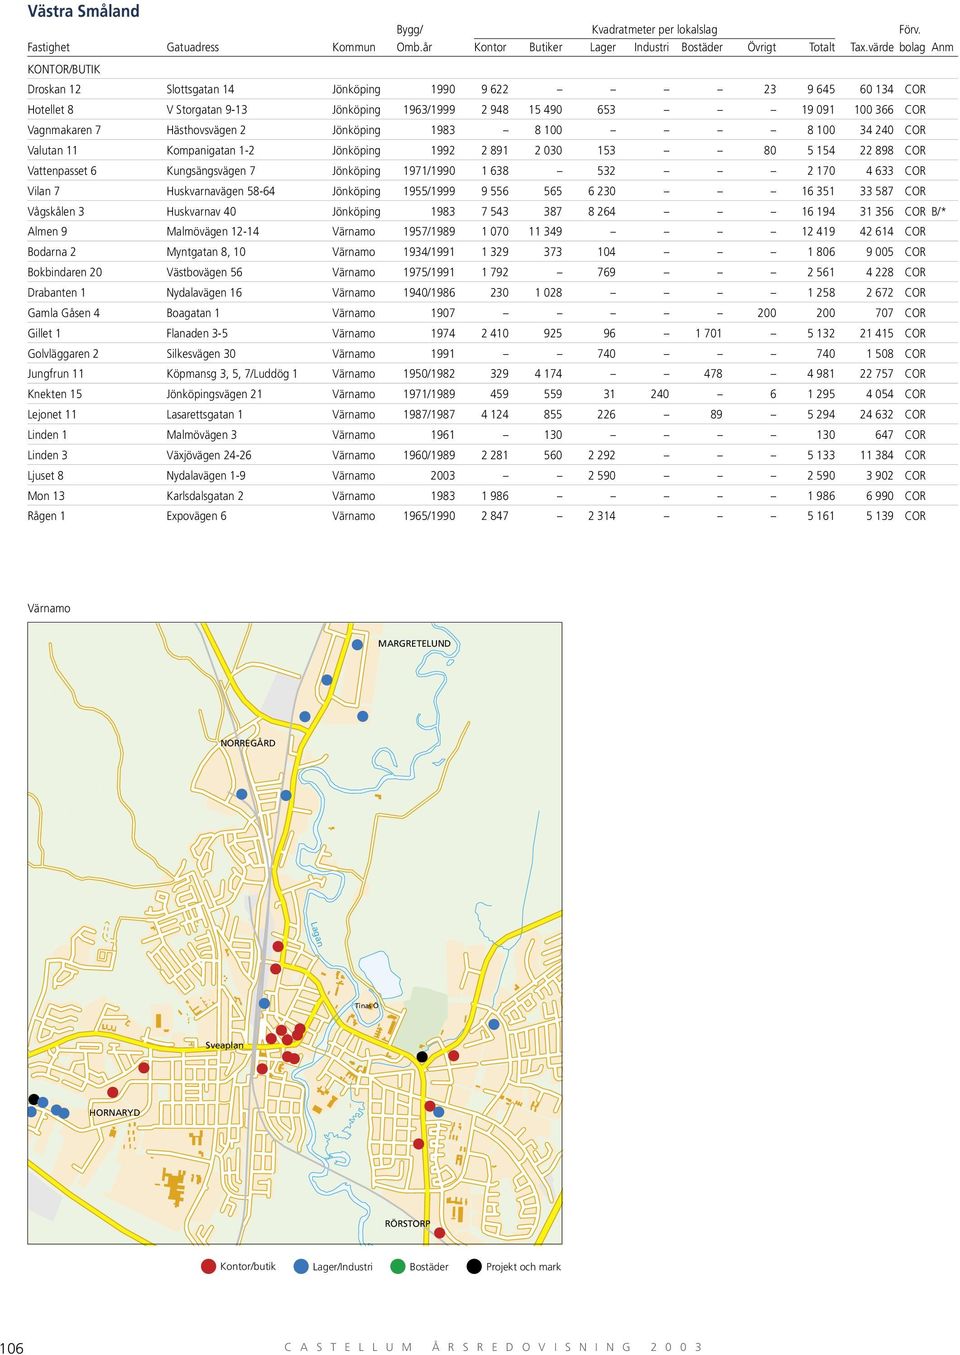Click the 'Sveaplan' map label

coord(224,1045)
